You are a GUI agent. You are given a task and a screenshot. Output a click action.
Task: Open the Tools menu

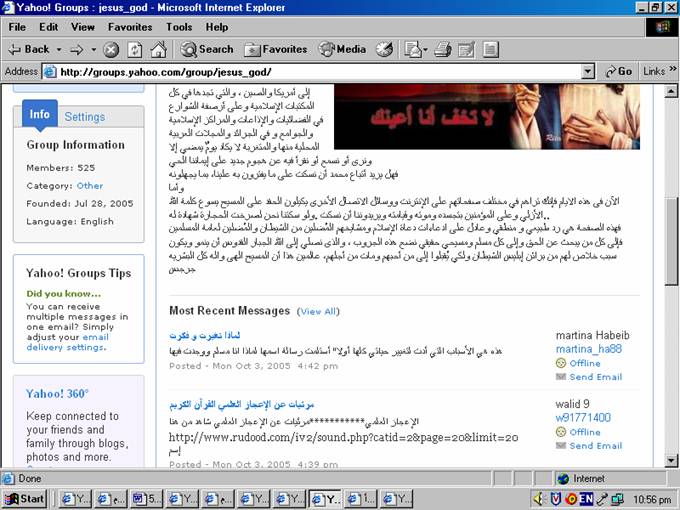[179, 27]
